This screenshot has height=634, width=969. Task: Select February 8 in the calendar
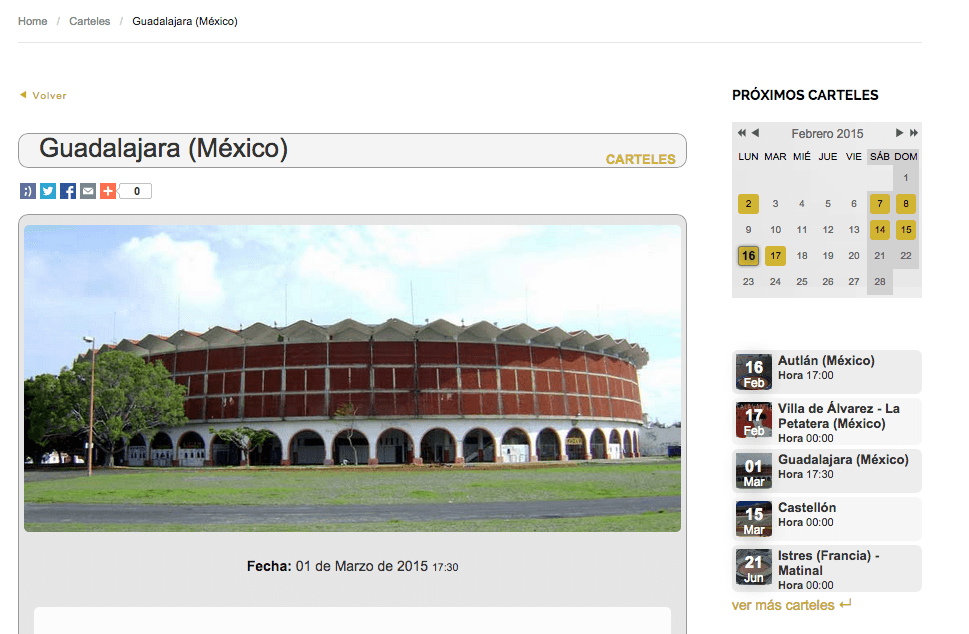click(x=906, y=204)
